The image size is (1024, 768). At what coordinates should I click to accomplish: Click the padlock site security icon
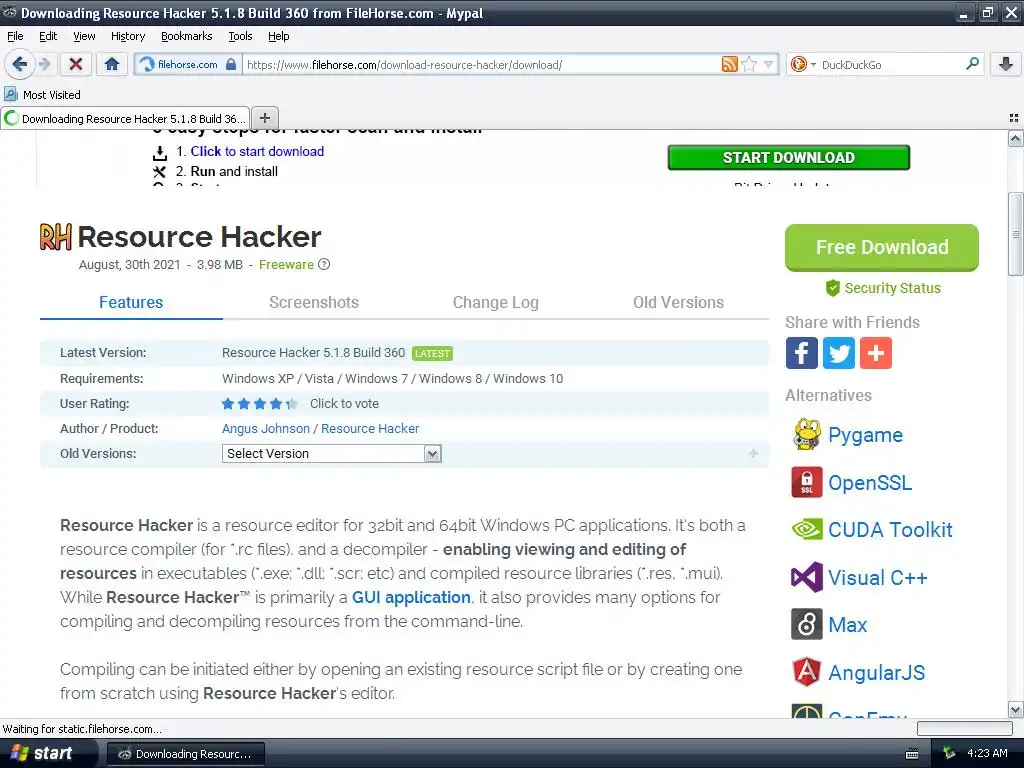click(x=231, y=64)
